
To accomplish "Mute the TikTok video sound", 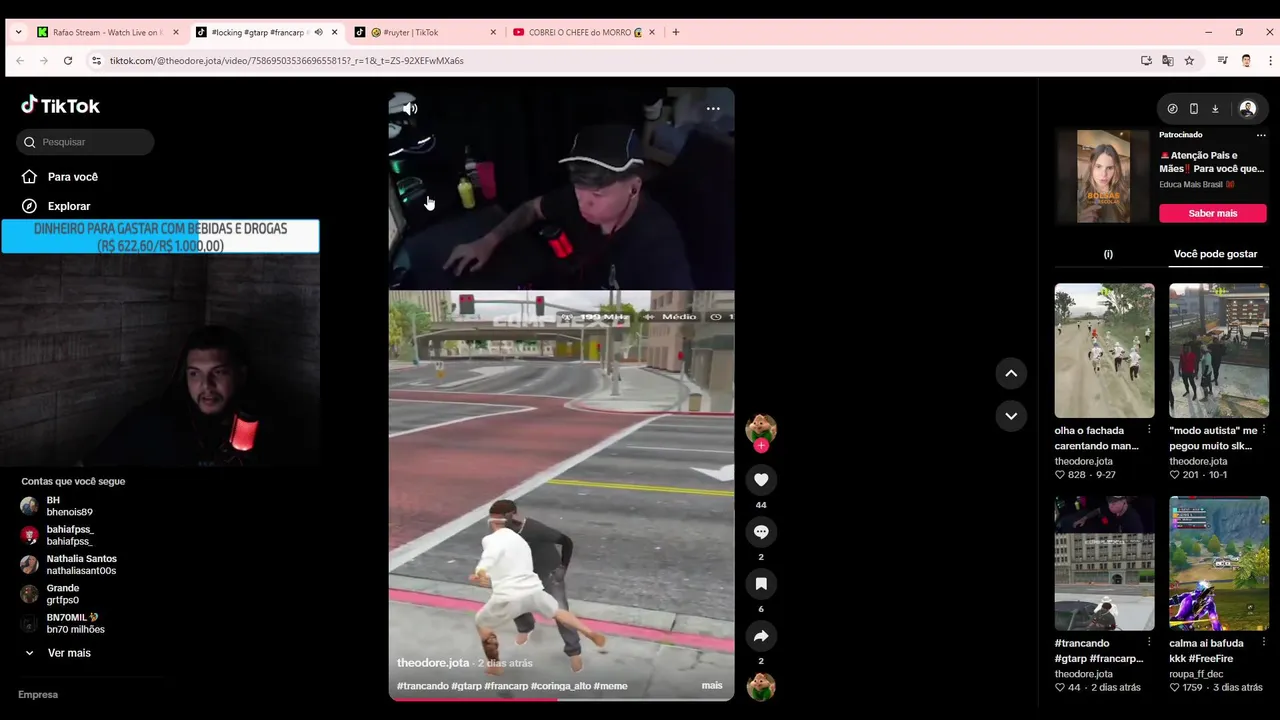I will click(410, 108).
